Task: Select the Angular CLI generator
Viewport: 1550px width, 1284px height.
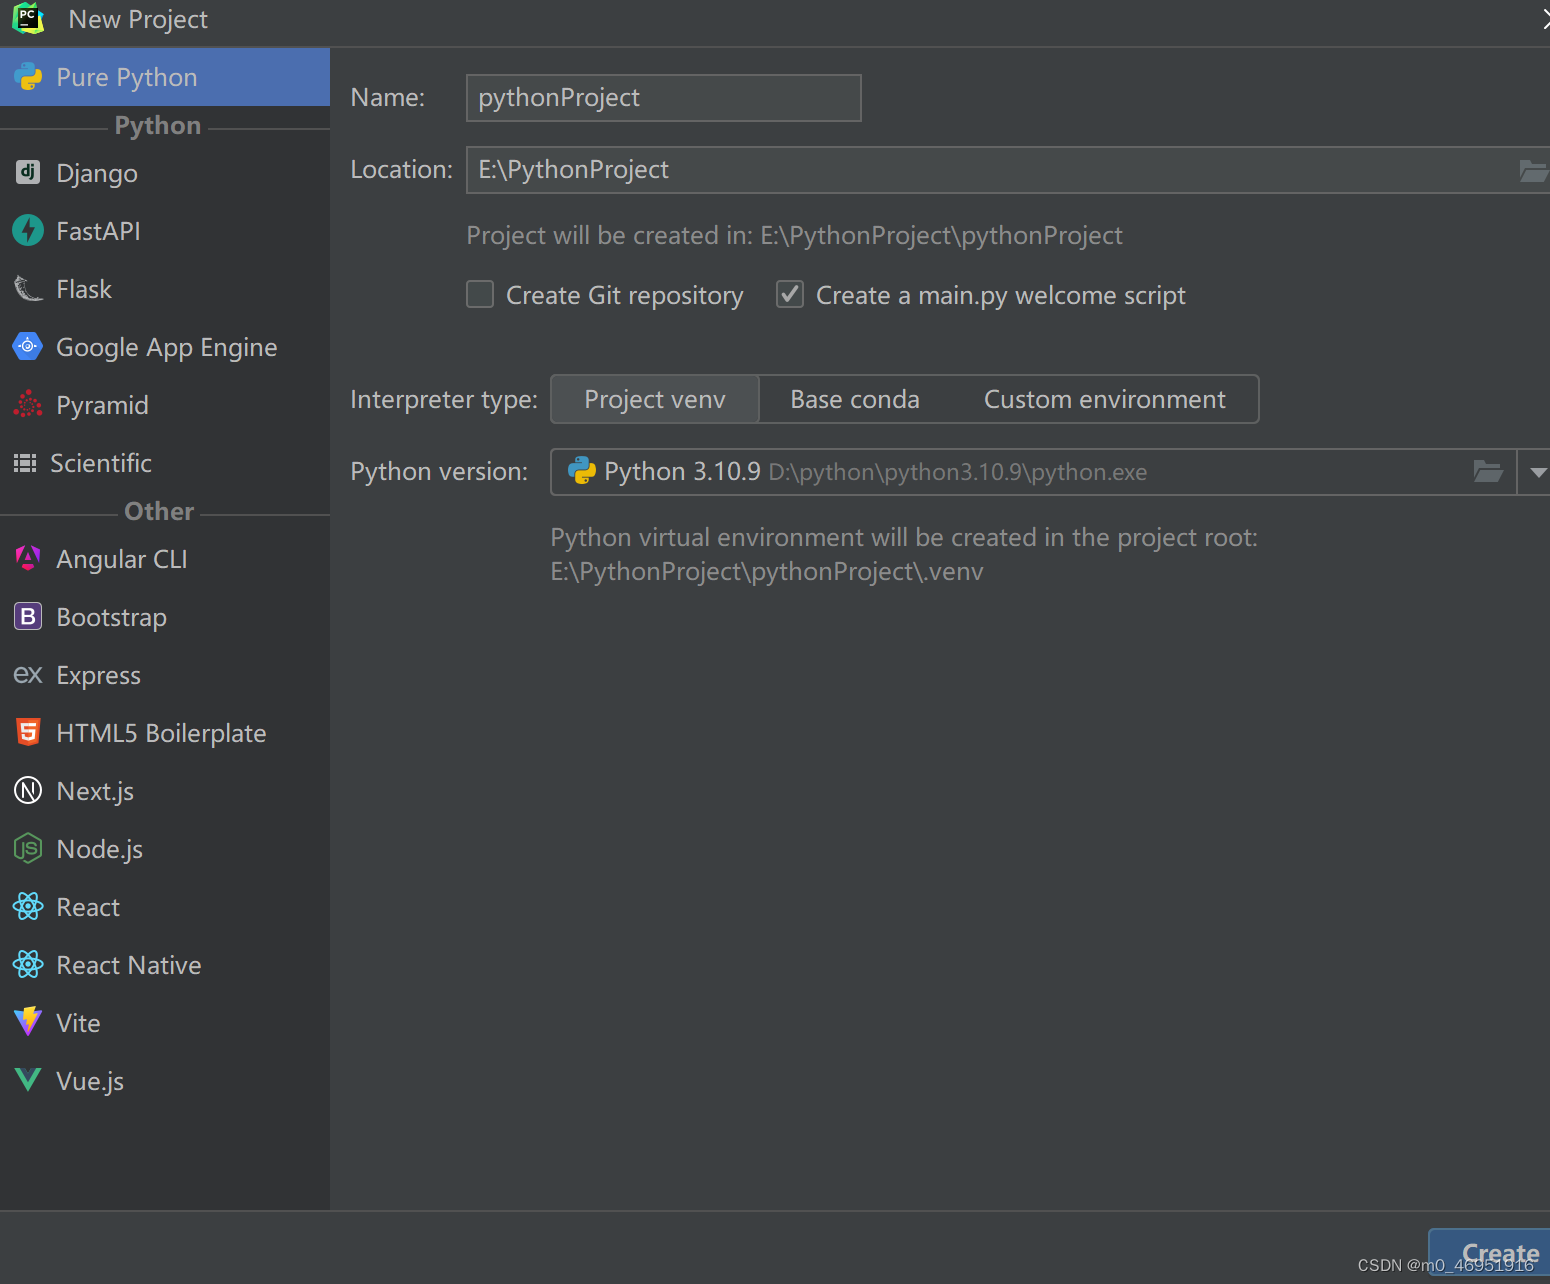Action: (x=121, y=558)
